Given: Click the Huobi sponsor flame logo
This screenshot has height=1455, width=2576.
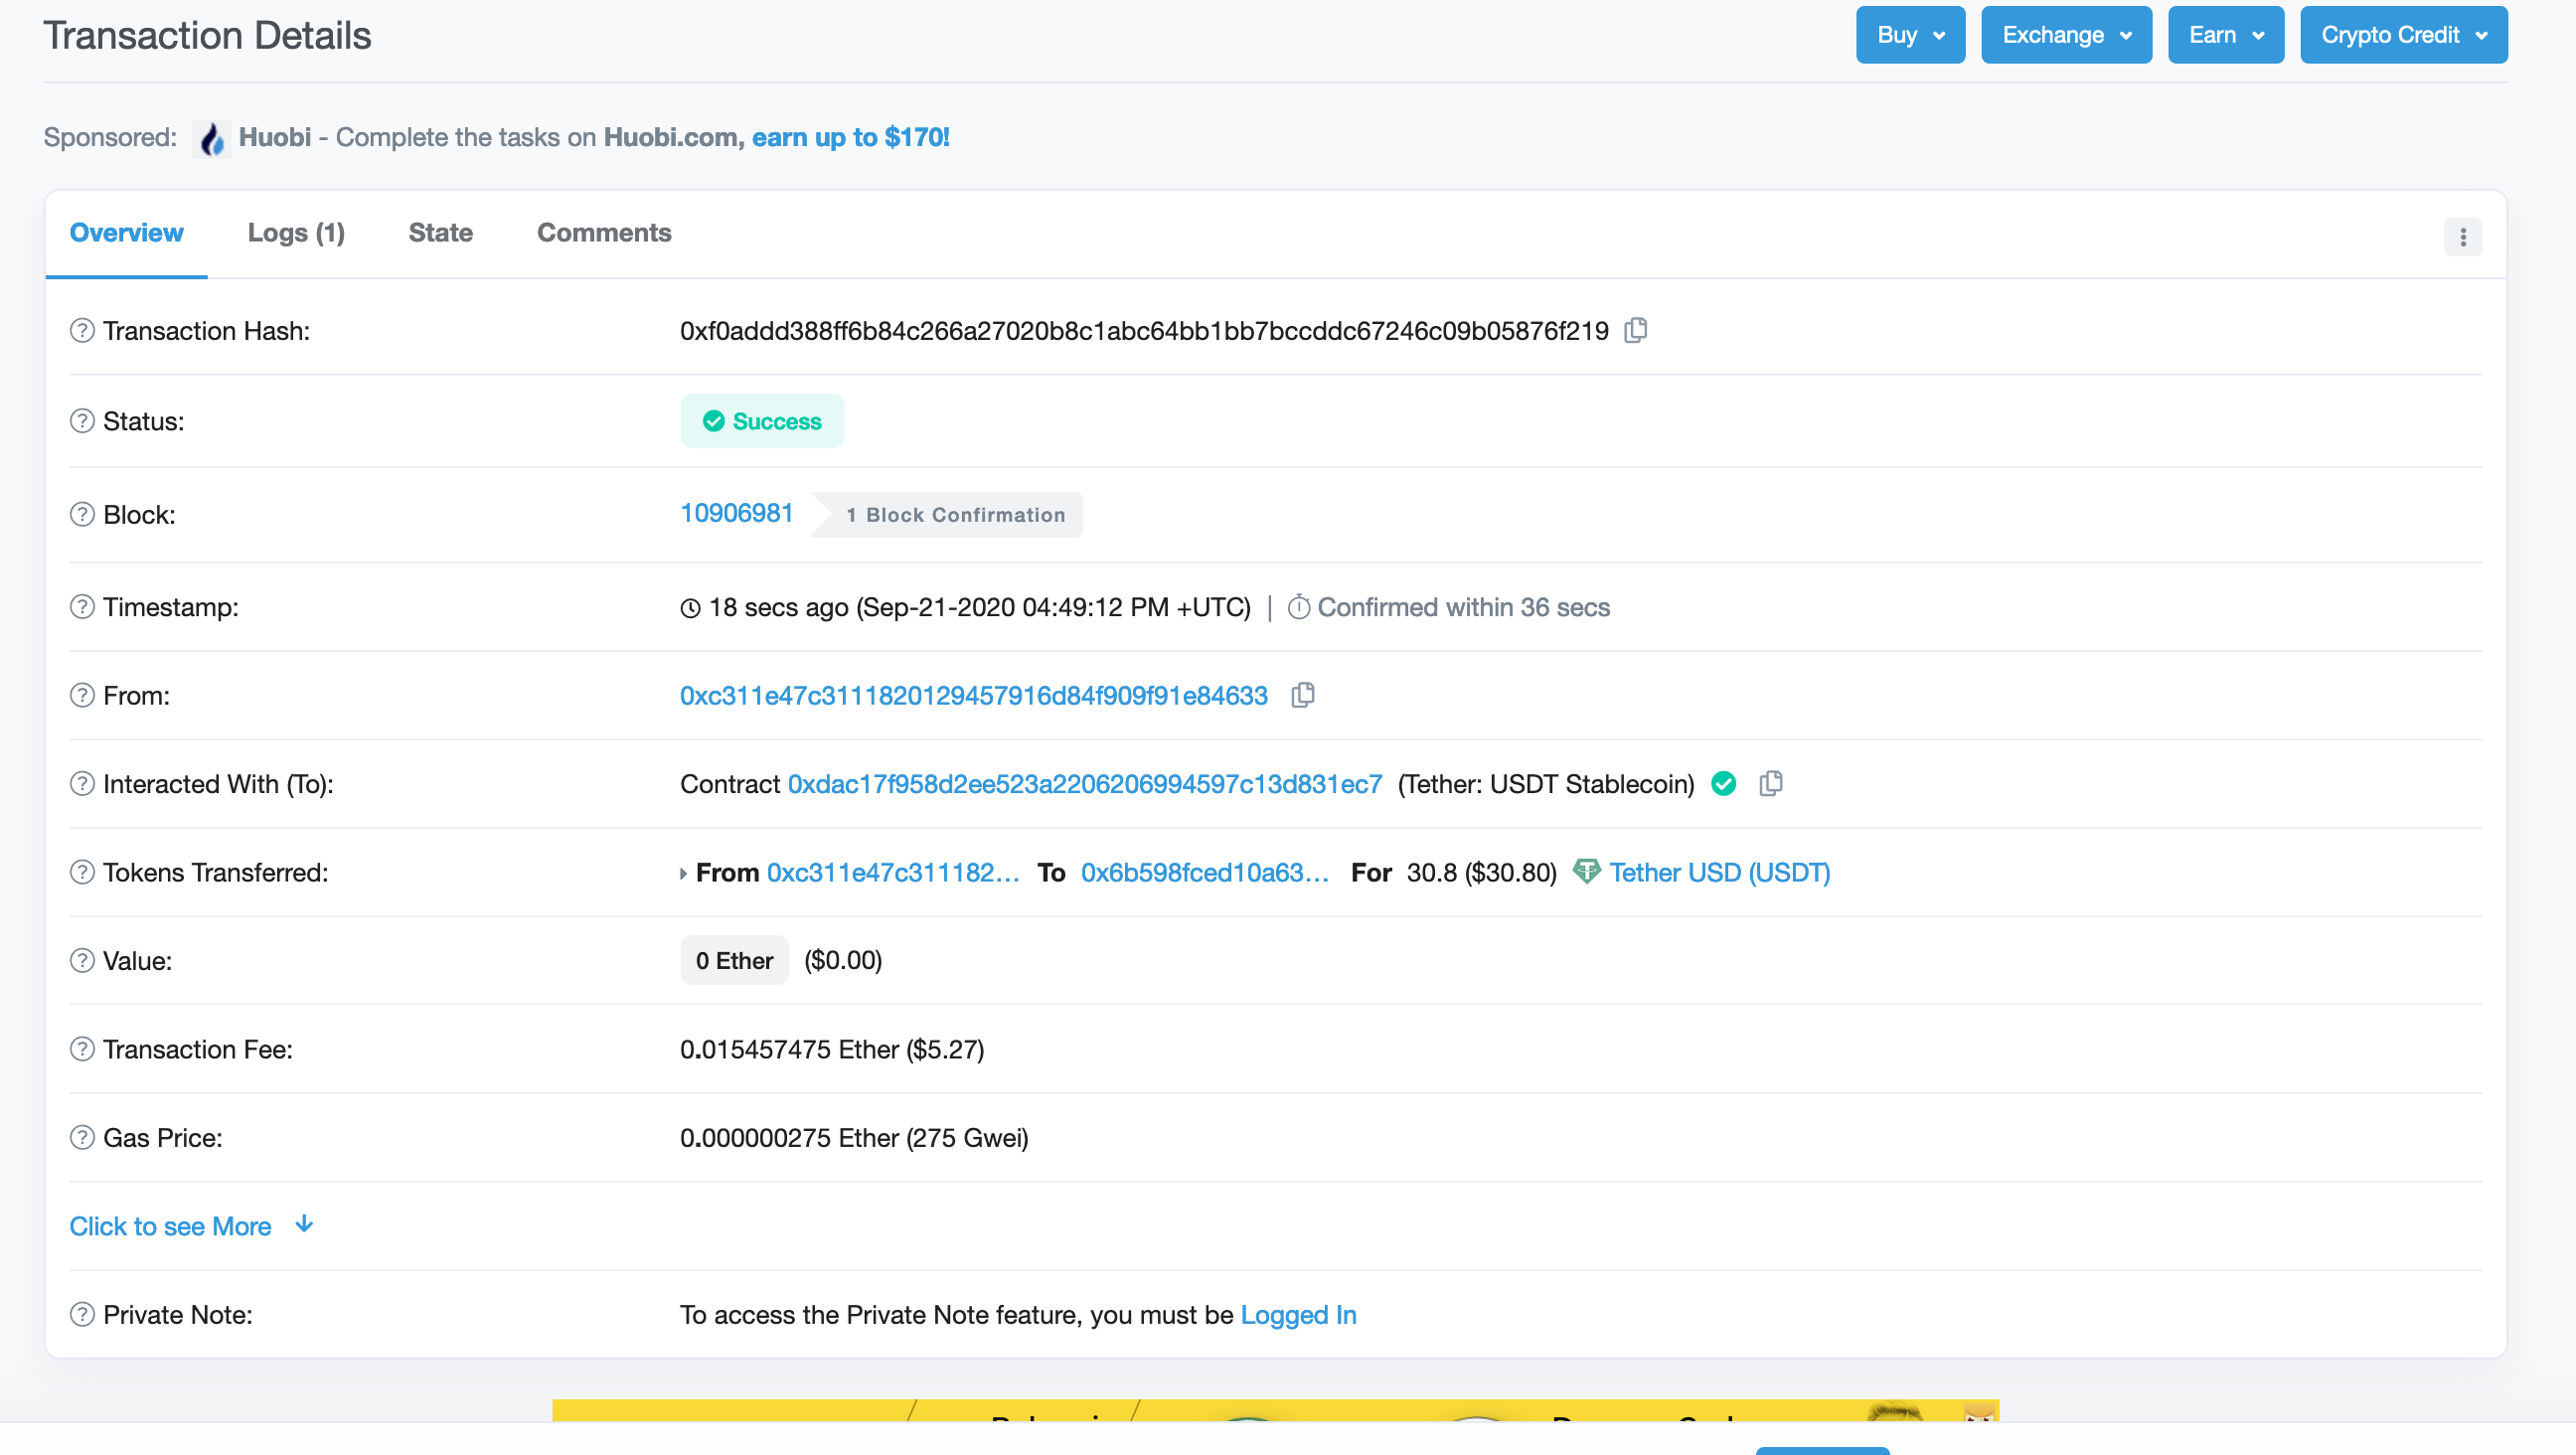Looking at the screenshot, I should (x=212, y=138).
